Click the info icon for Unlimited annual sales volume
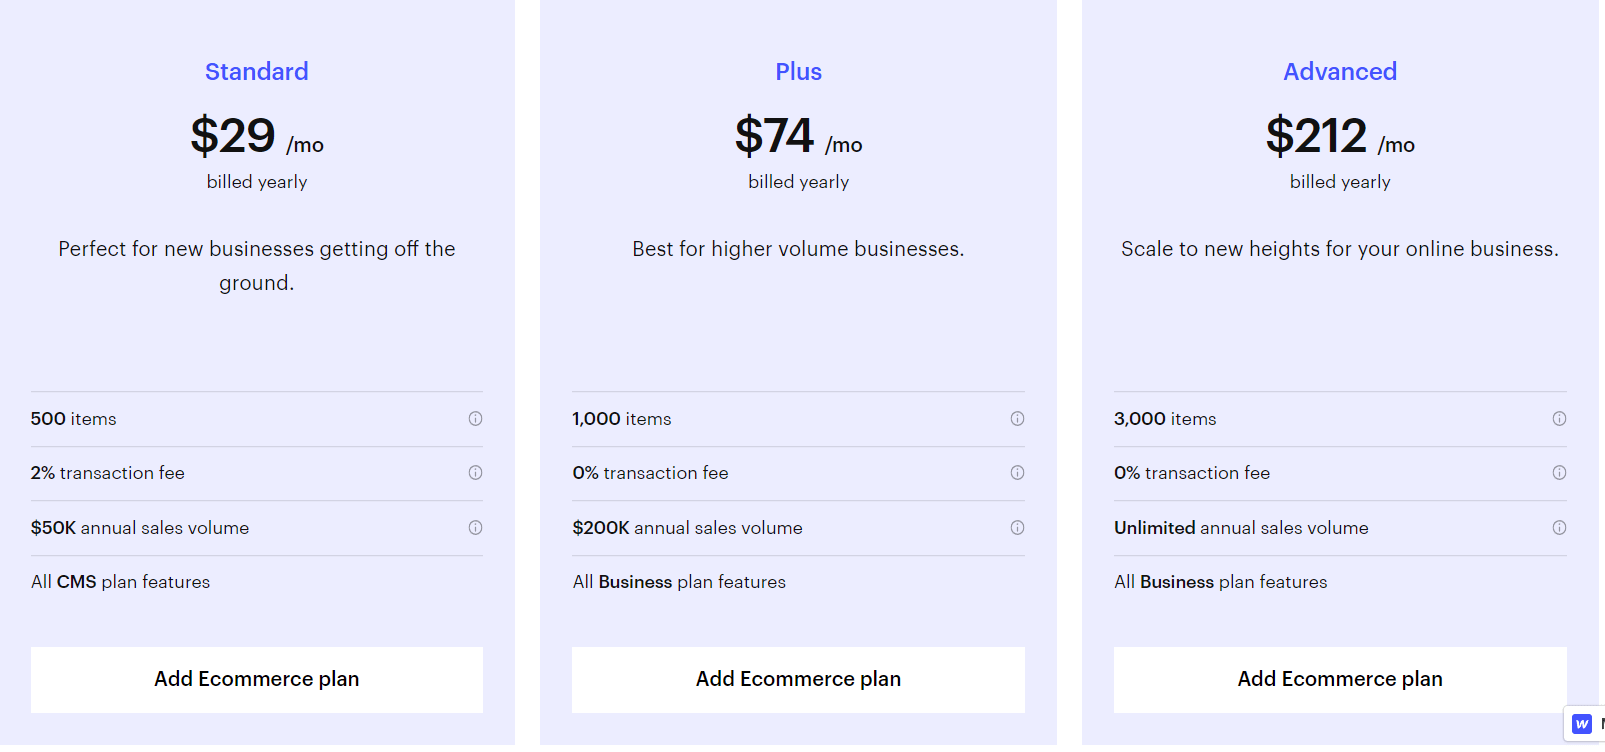 [1559, 528]
